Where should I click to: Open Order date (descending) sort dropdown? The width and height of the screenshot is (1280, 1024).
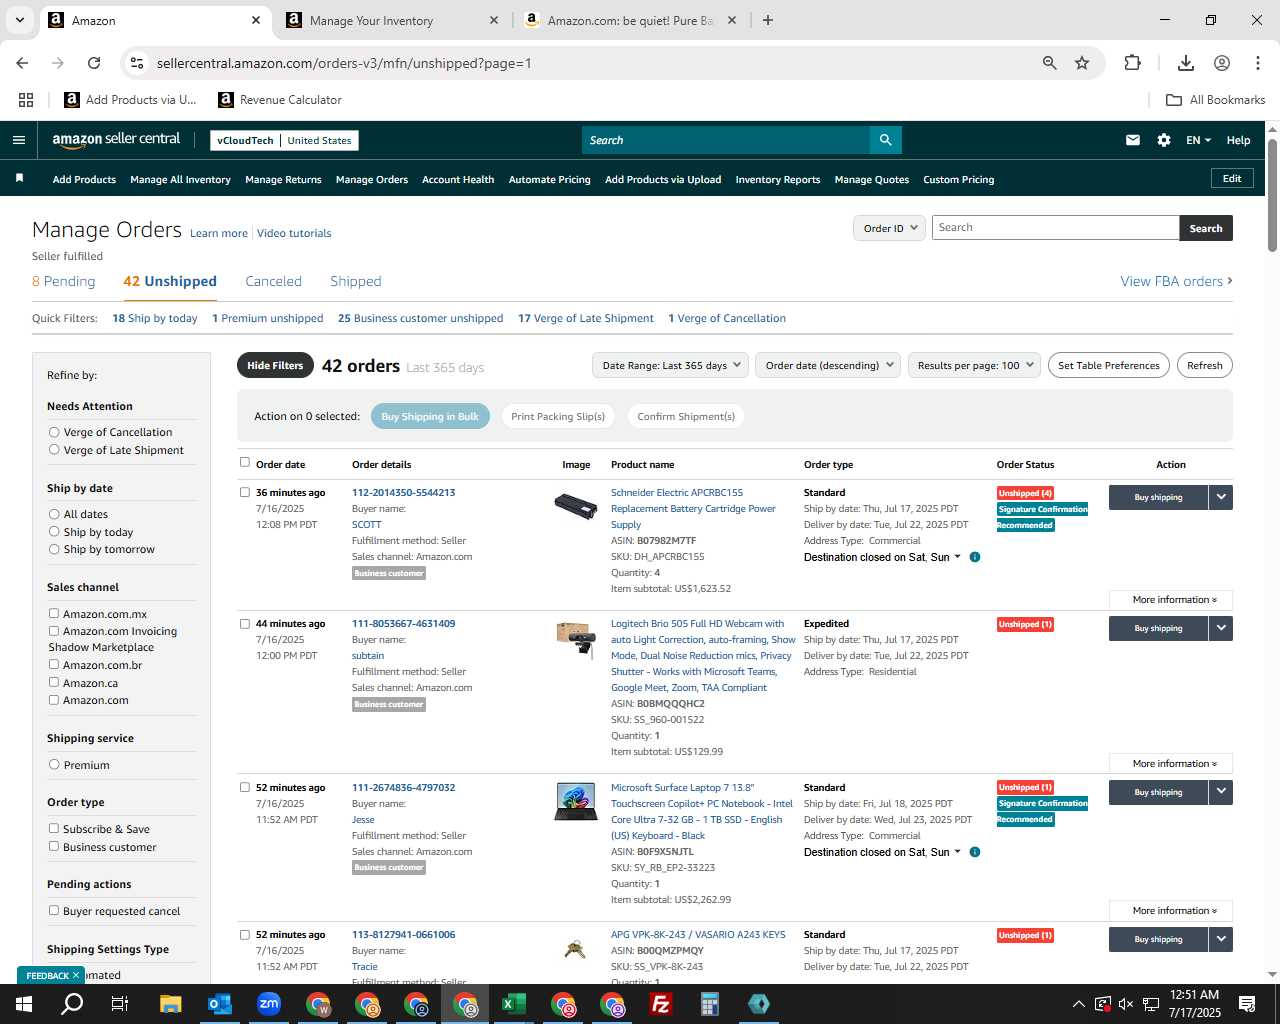point(828,365)
